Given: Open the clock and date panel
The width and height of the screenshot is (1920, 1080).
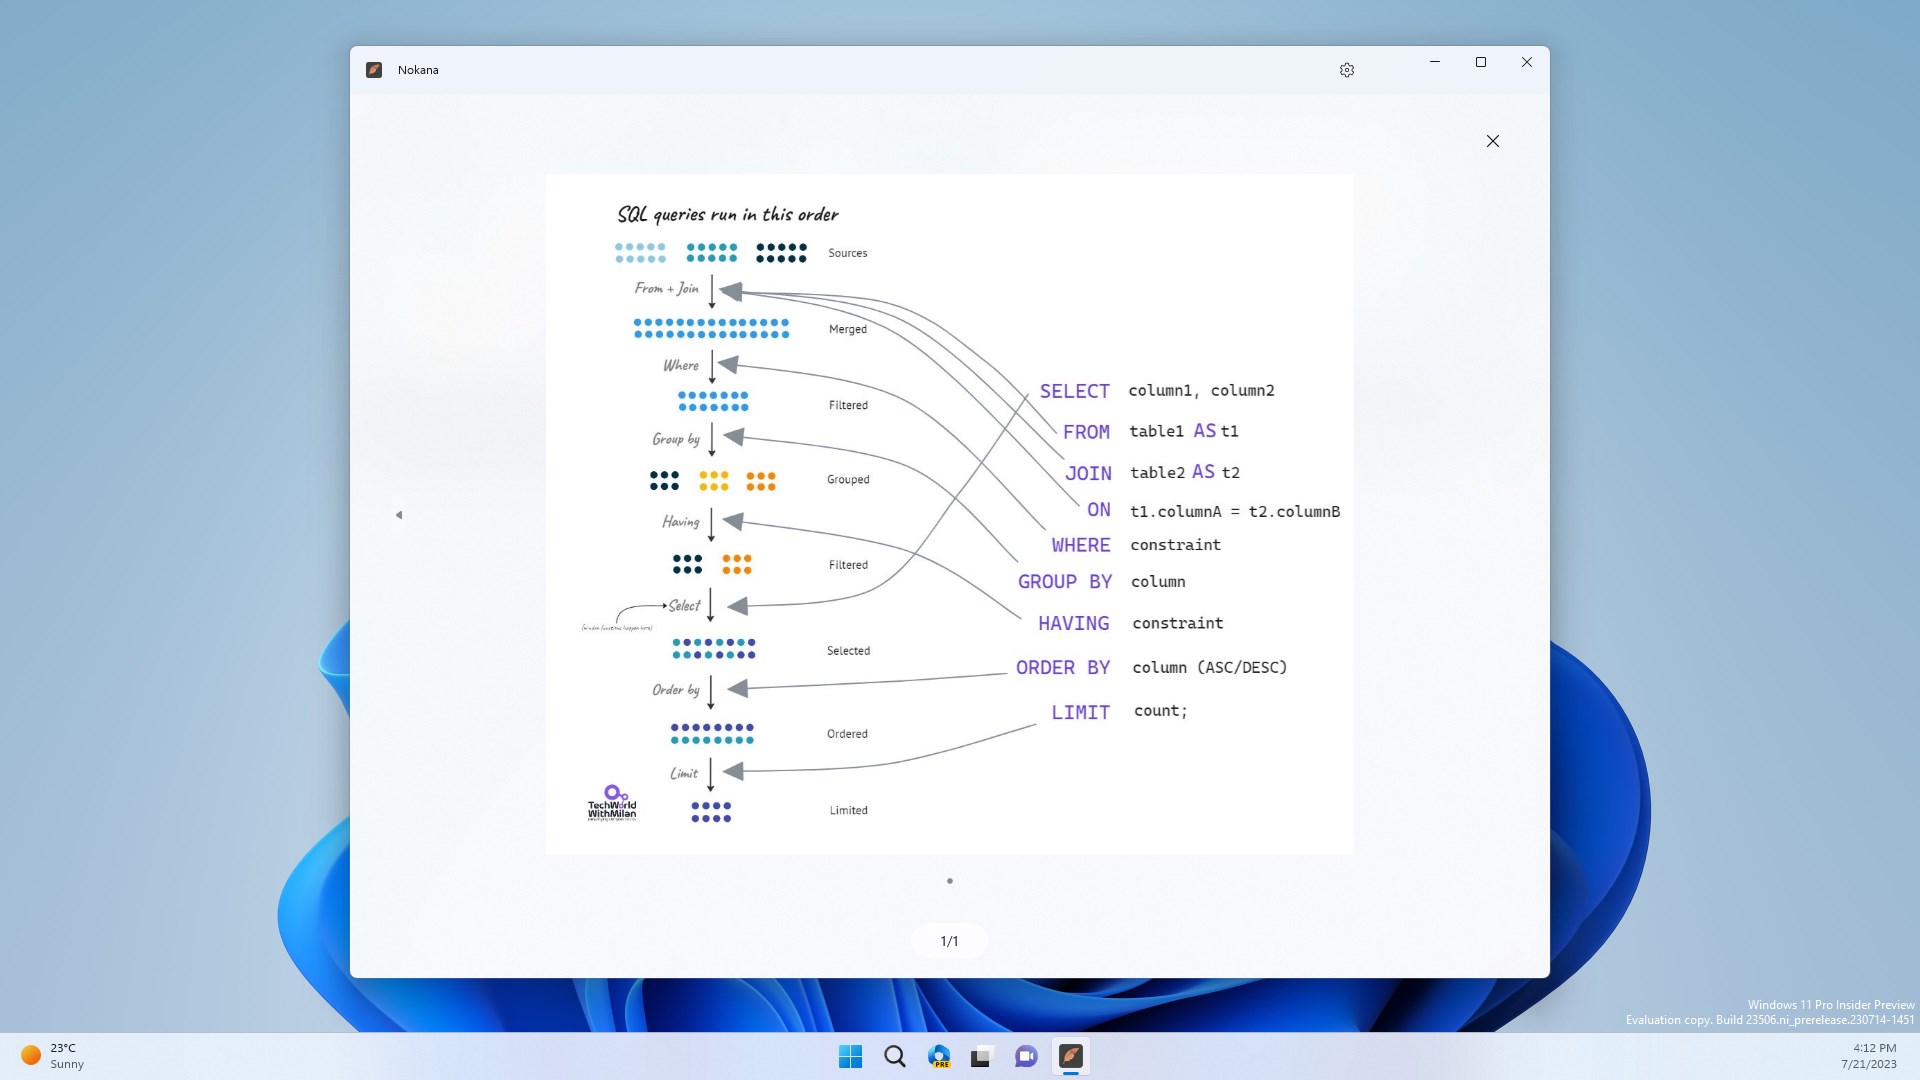Looking at the screenshot, I should (1868, 1056).
